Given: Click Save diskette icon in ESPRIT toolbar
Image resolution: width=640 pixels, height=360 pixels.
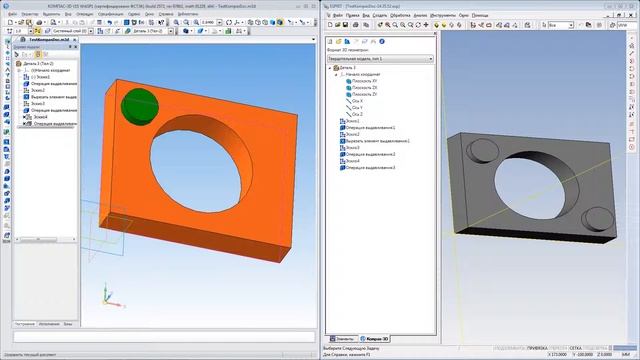Looking at the screenshot, I should pos(345,25).
